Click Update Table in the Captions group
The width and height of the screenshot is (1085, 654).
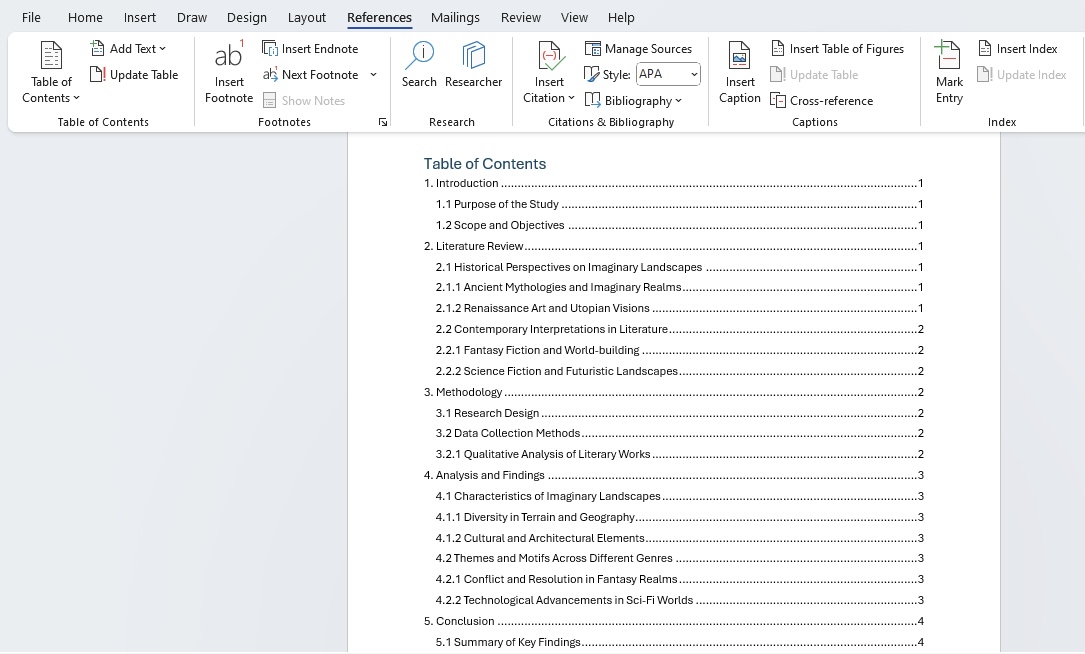click(x=814, y=75)
